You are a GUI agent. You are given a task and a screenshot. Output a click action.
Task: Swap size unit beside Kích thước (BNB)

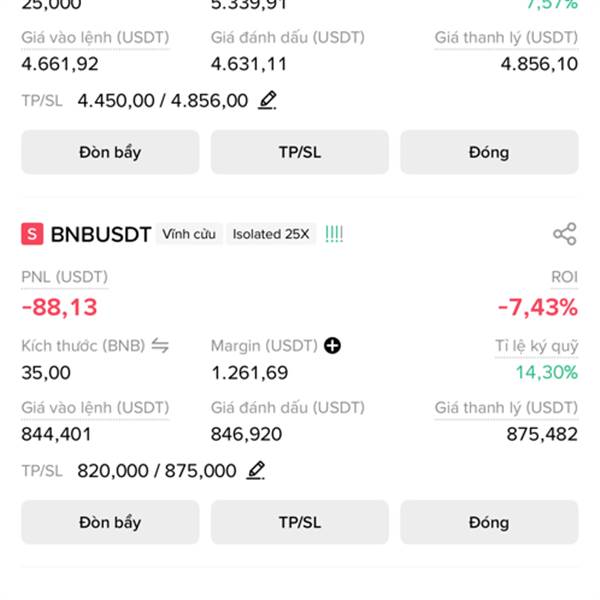click(160, 346)
